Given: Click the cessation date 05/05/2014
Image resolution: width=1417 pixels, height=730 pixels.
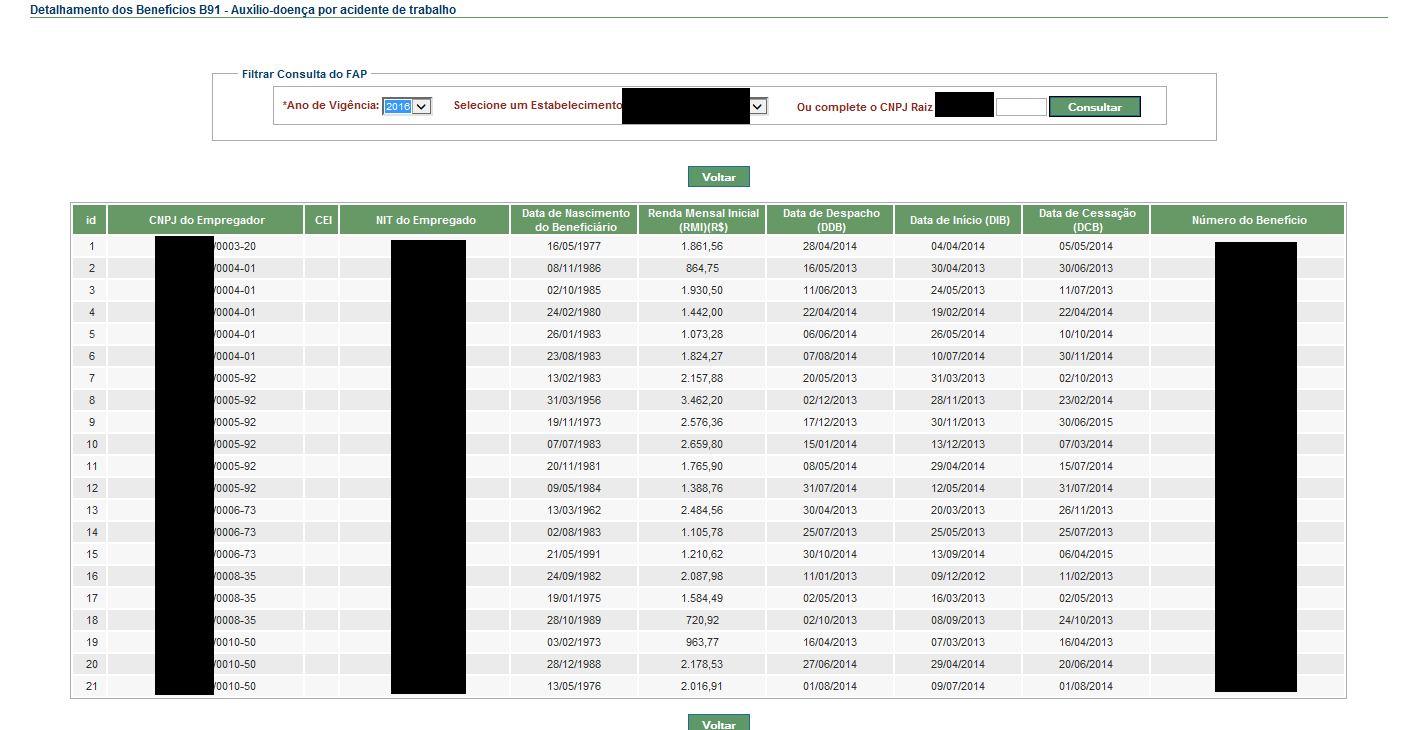Looking at the screenshot, I should point(1086,246).
